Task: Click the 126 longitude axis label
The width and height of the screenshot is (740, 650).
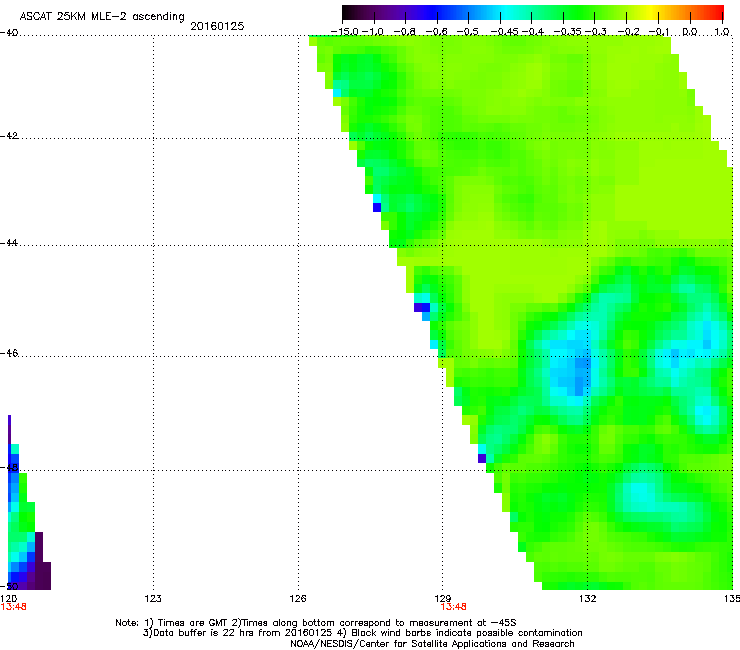Action: click(298, 599)
